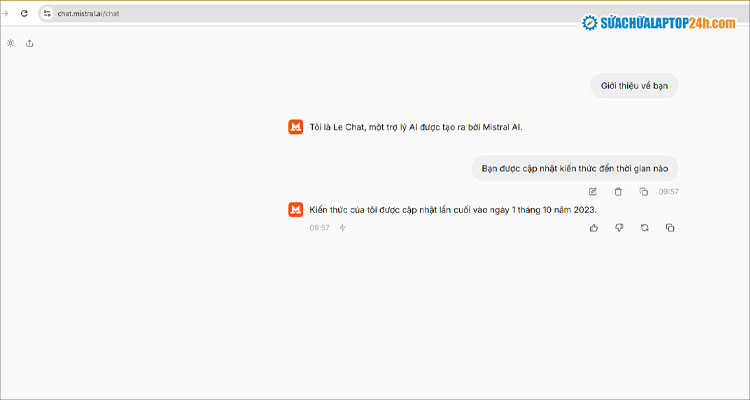Viewport: 750px width, 400px height.
Task: Click the Mistral logo beside second response
Action: pyautogui.click(x=296, y=209)
